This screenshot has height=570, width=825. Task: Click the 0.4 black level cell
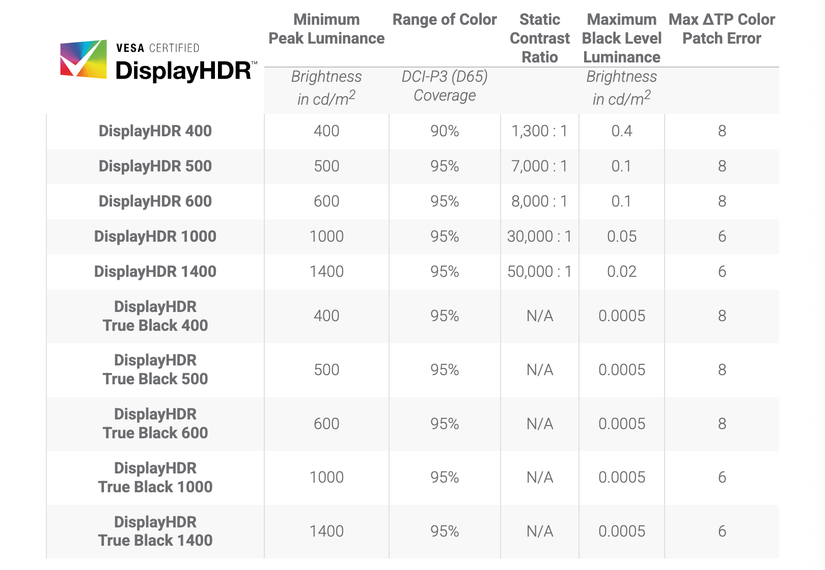[x=621, y=131]
